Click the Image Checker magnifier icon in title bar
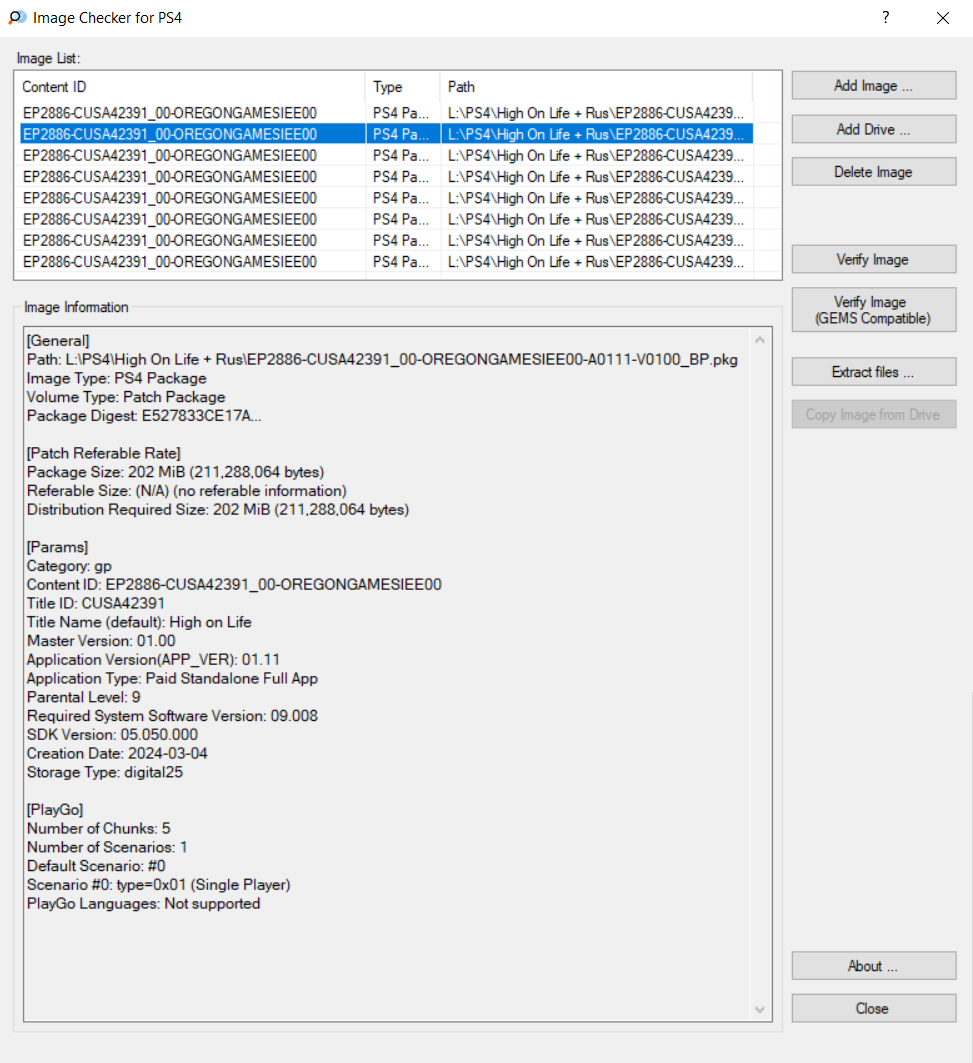Image resolution: width=973 pixels, height=1063 pixels. tap(18, 18)
